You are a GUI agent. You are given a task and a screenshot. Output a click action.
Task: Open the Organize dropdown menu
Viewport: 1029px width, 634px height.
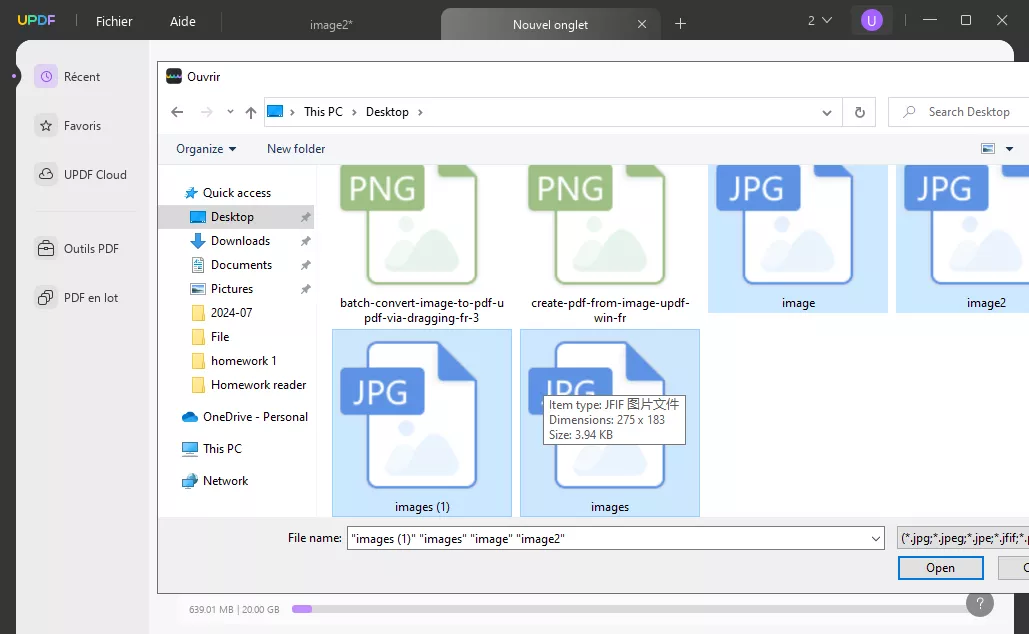tap(204, 148)
